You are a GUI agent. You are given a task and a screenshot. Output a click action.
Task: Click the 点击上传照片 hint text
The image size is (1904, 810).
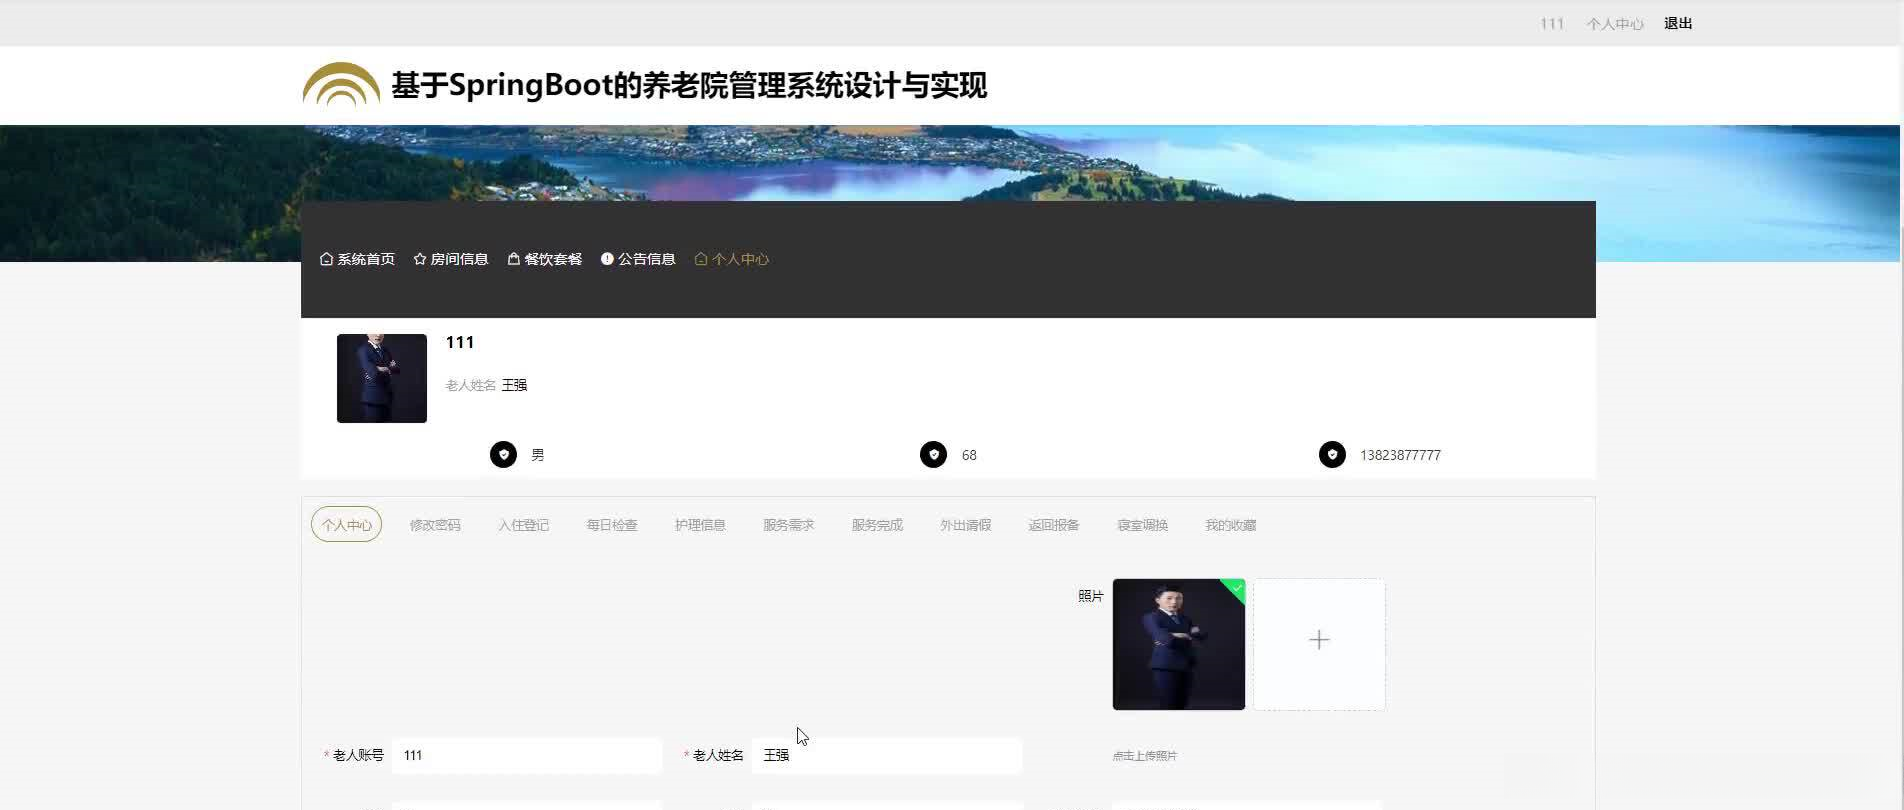1145,756
